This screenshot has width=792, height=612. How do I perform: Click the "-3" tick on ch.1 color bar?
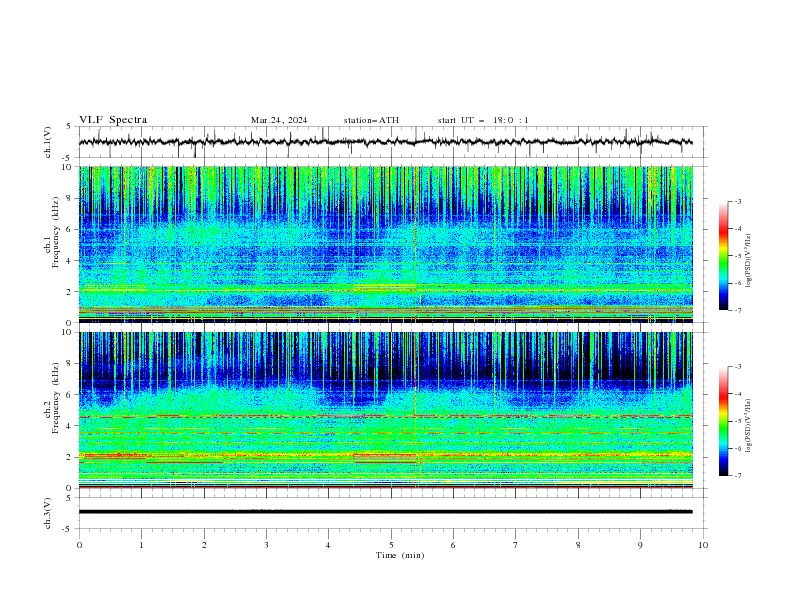tap(738, 201)
